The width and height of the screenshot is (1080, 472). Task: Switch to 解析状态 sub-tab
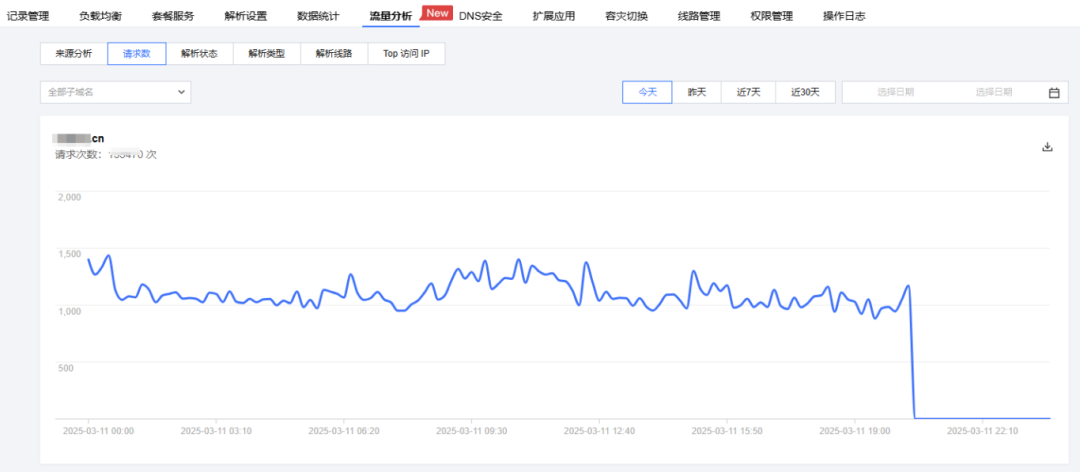(x=199, y=54)
